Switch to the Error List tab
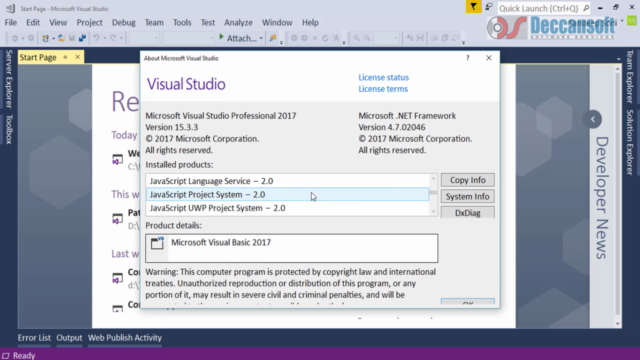Image resolution: width=640 pixels, height=360 pixels. pyautogui.click(x=34, y=338)
